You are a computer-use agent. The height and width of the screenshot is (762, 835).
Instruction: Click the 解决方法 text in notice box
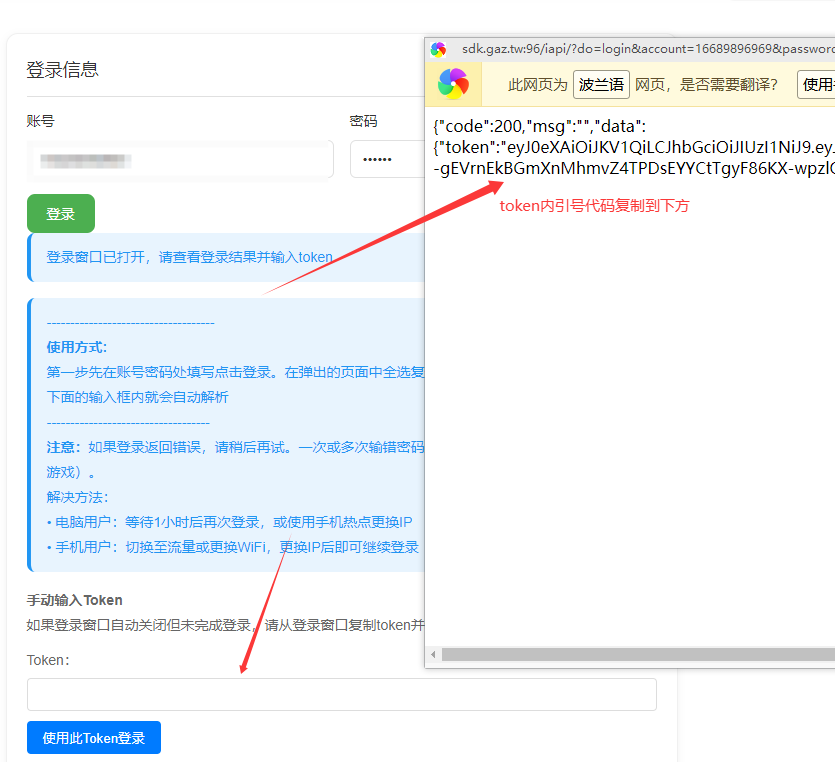click(77, 497)
